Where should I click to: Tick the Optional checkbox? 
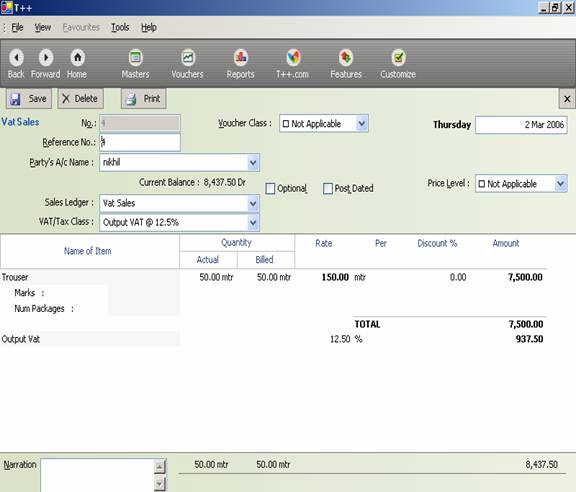tap(270, 188)
